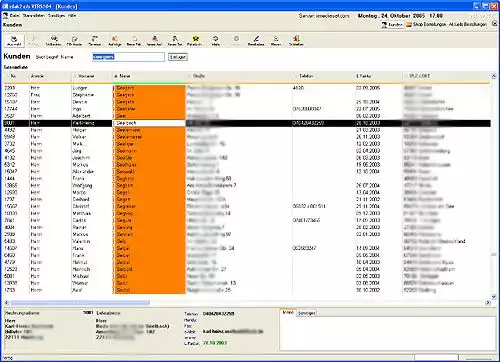Image resolution: width=500 pixels, height=362 pixels.
Task: Sort by the Straße column header
Action: (x=239, y=76)
